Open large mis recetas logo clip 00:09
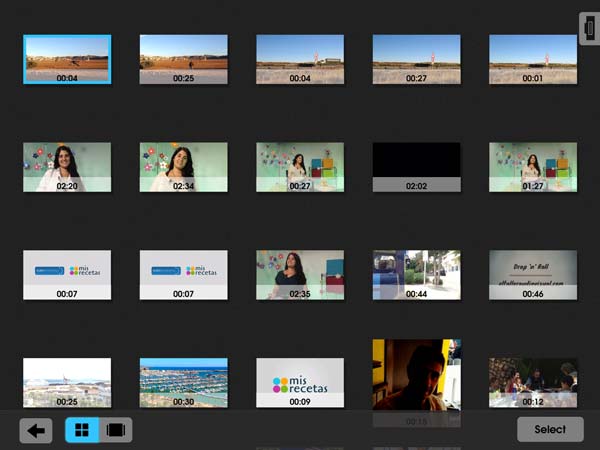 (x=300, y=383)
